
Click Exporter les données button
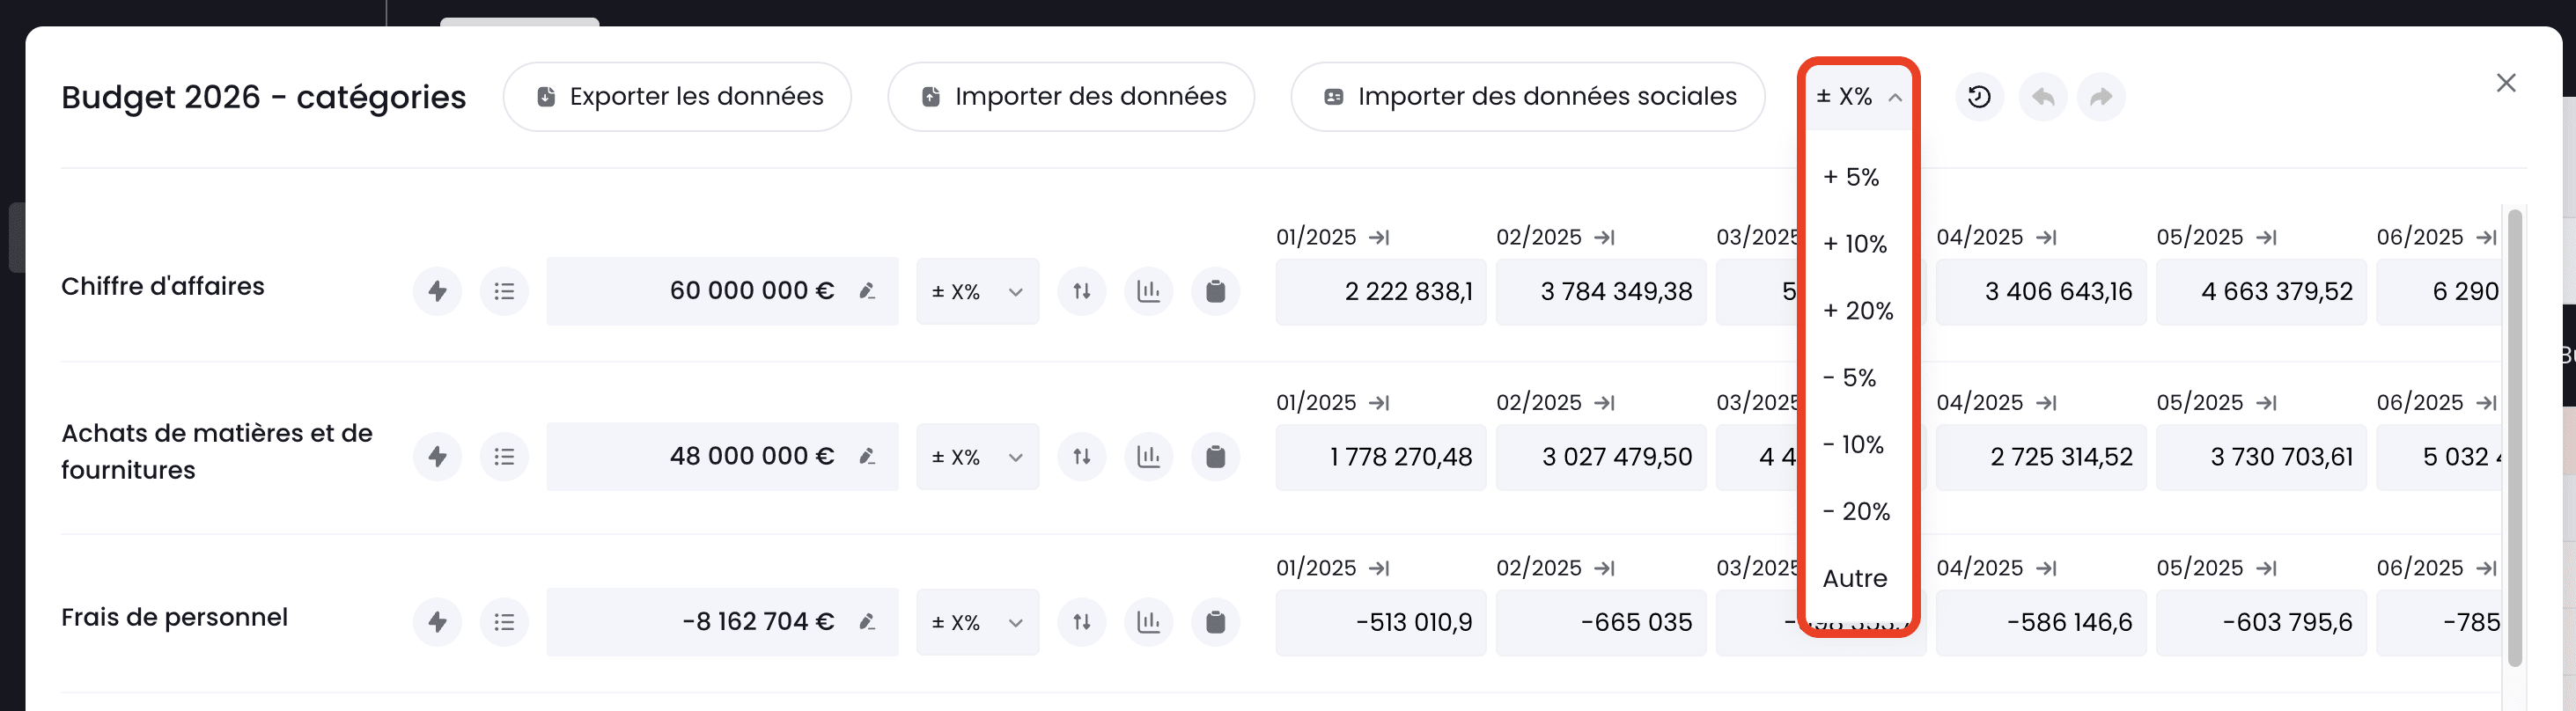click(x=678, y=97)
